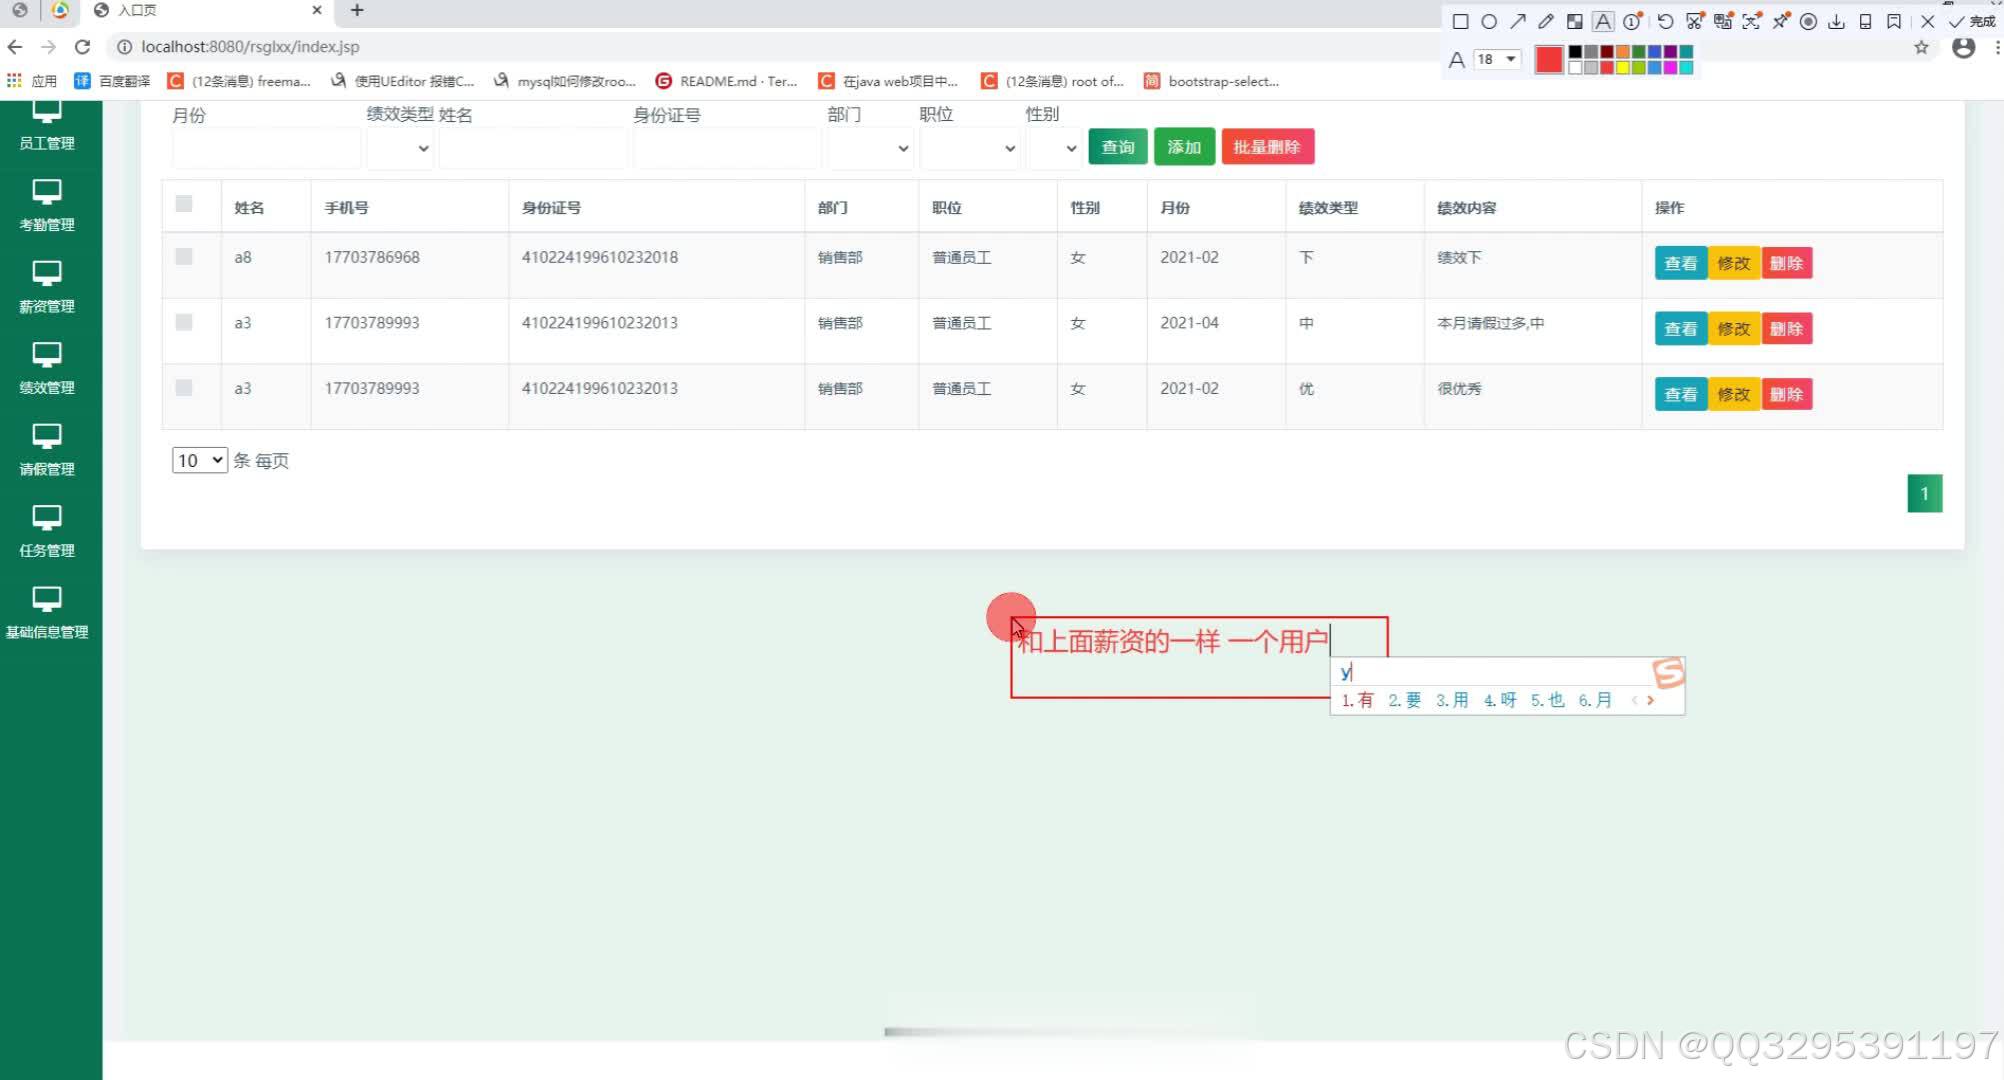The image size is (2004, 1080).
Task: Check the row checkbox for a8
Action: pos(184,256)
